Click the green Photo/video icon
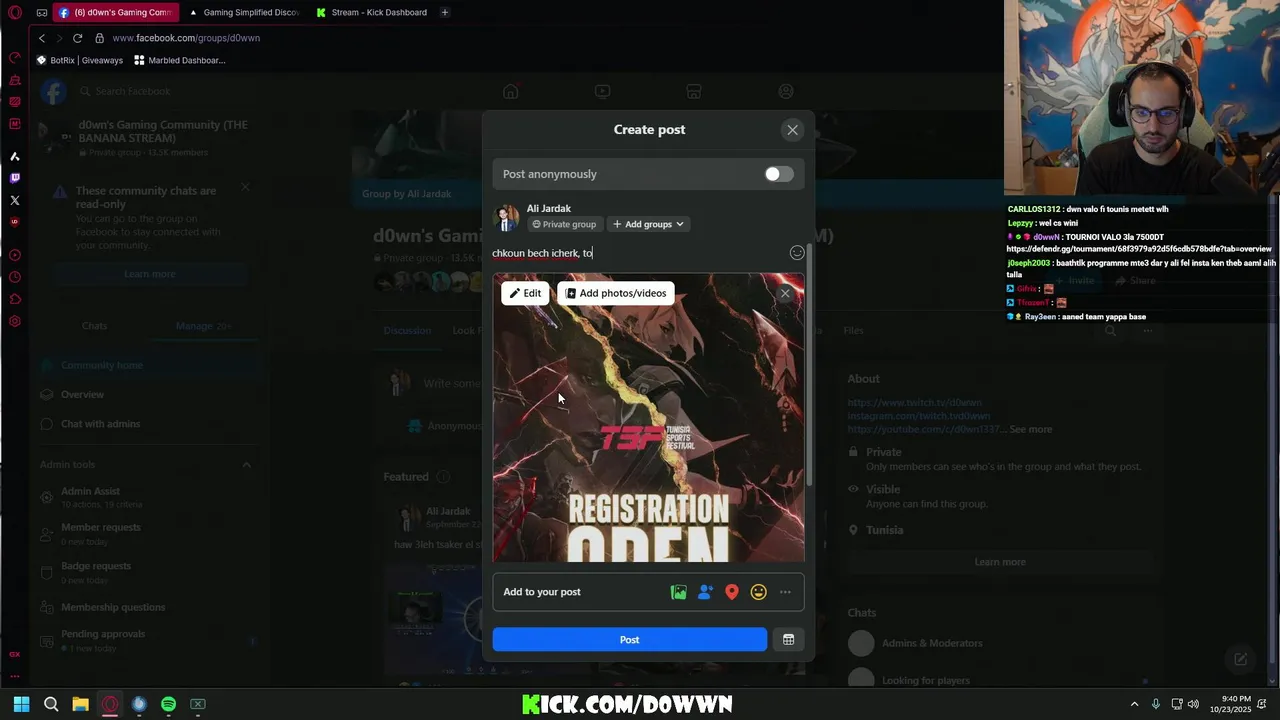 pos(679,592)
